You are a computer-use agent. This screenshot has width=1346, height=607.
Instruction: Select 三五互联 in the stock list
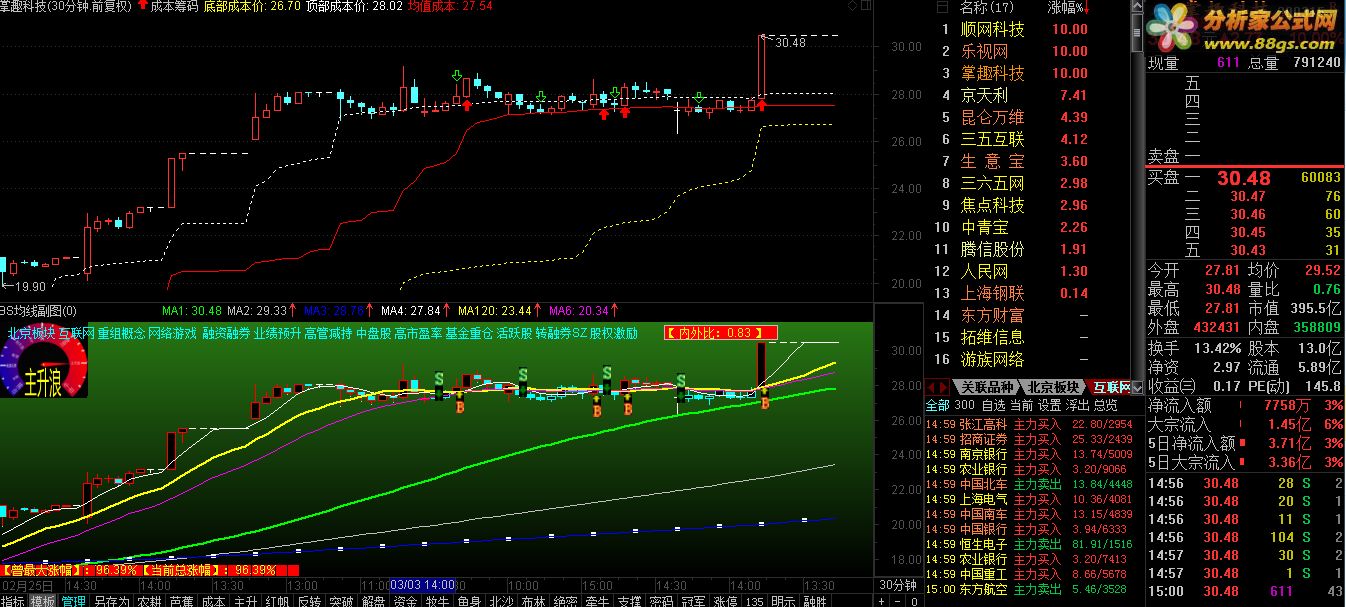(993, 139)
